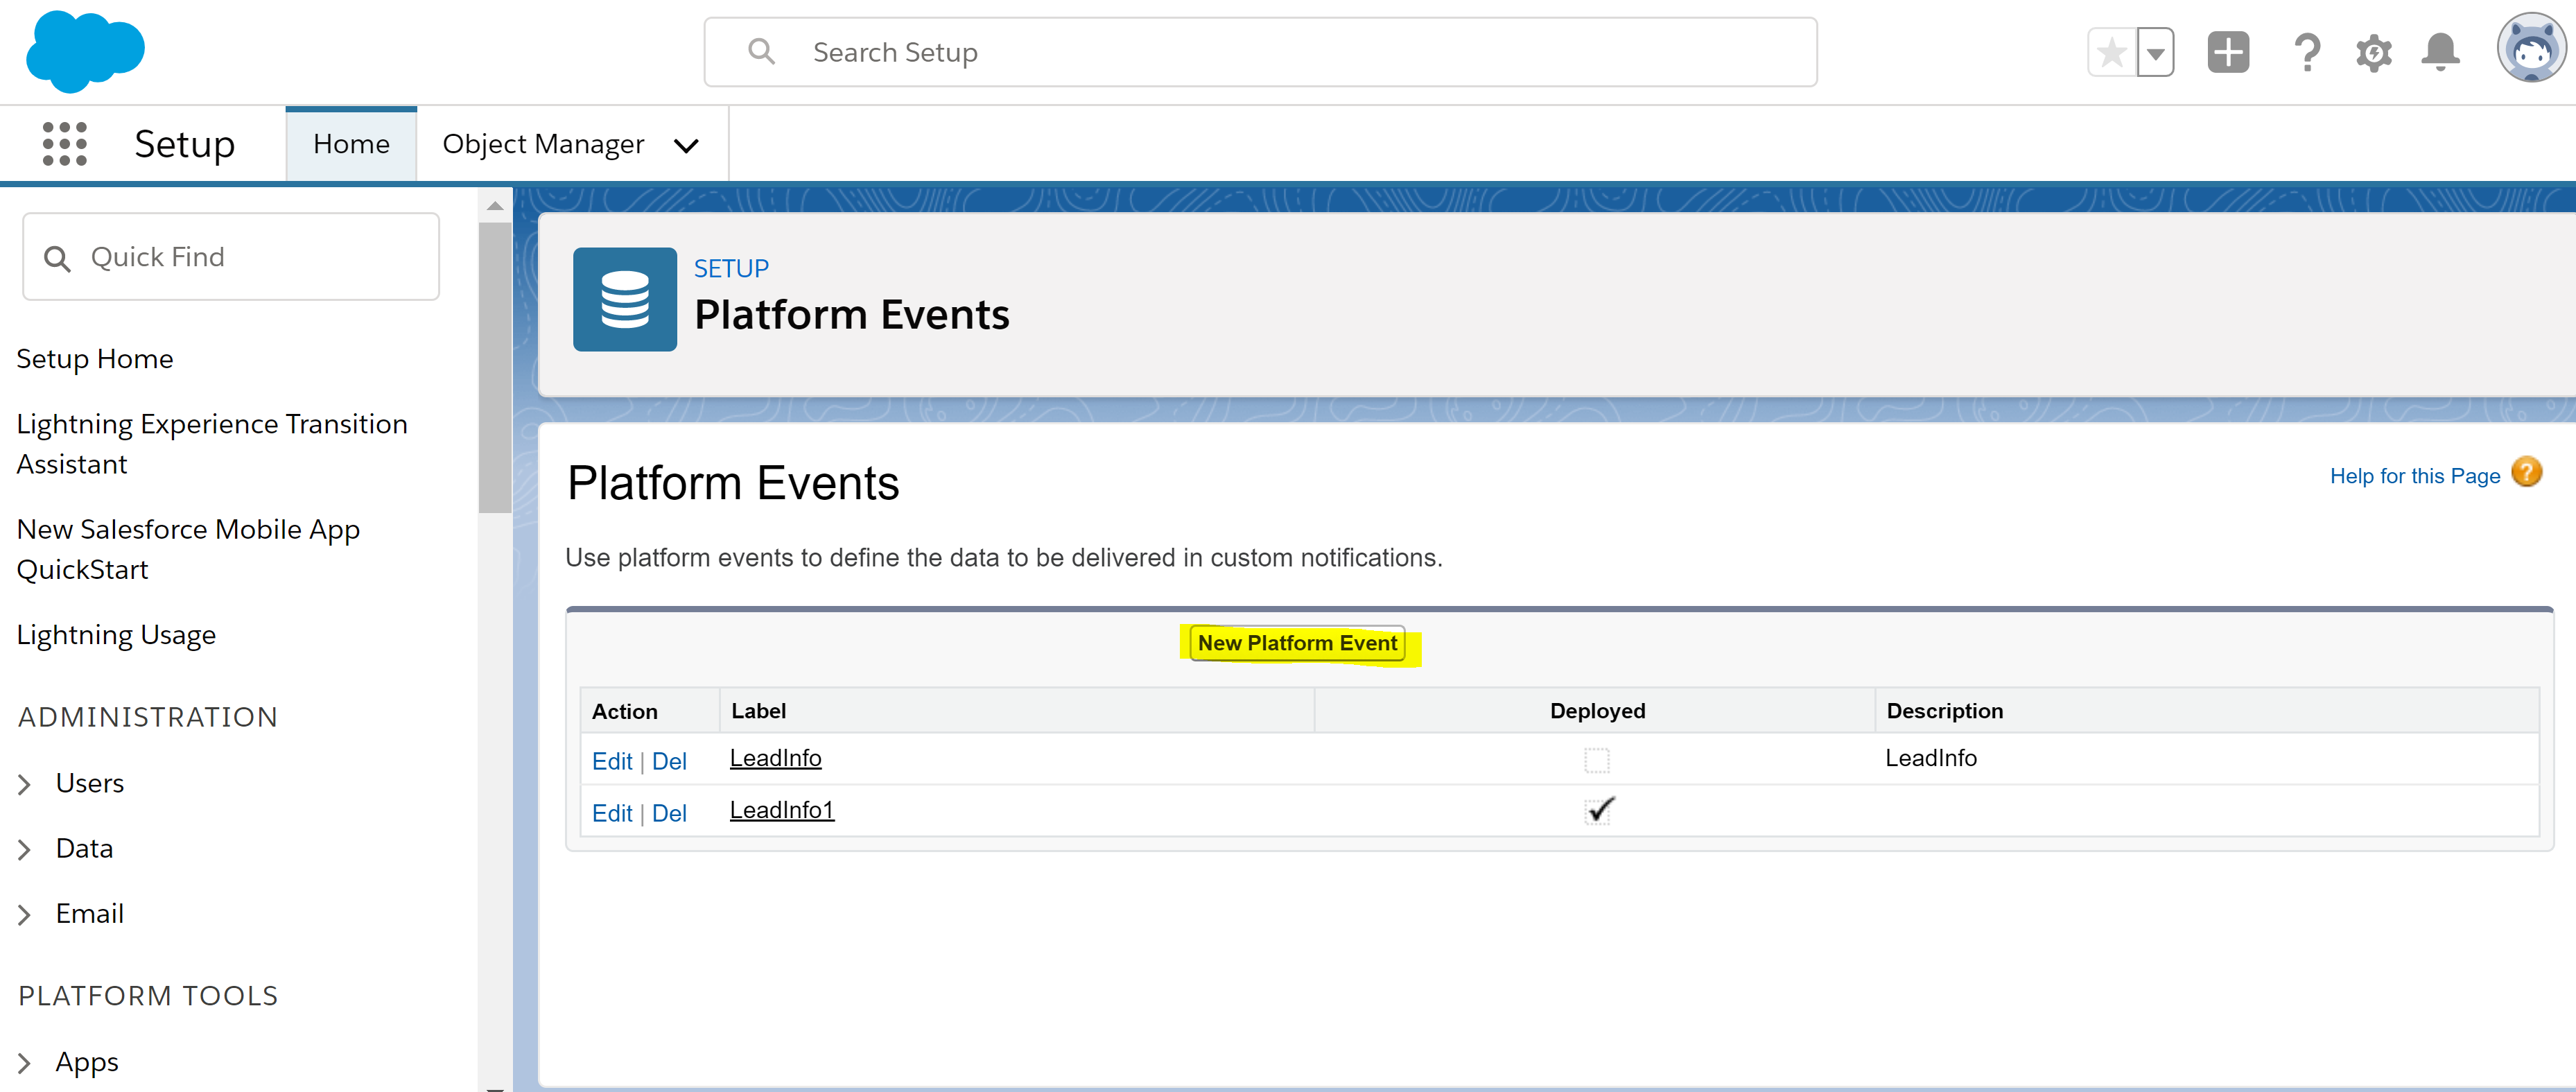Click the New Platform Event button
Image resolution: width=2576 pixels, height=1092 pixels.
pos(1297,643)
